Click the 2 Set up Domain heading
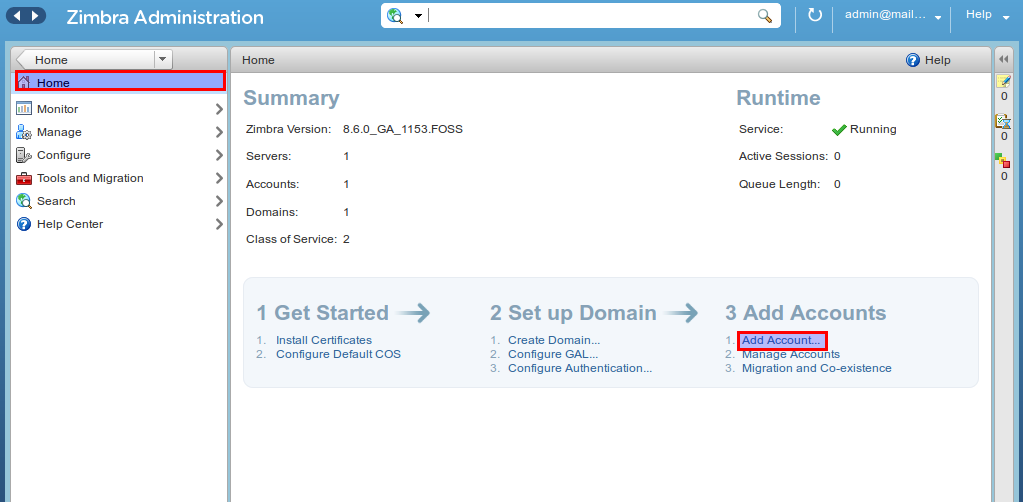This screenshot has width=1023, height=502. [573, 313]
